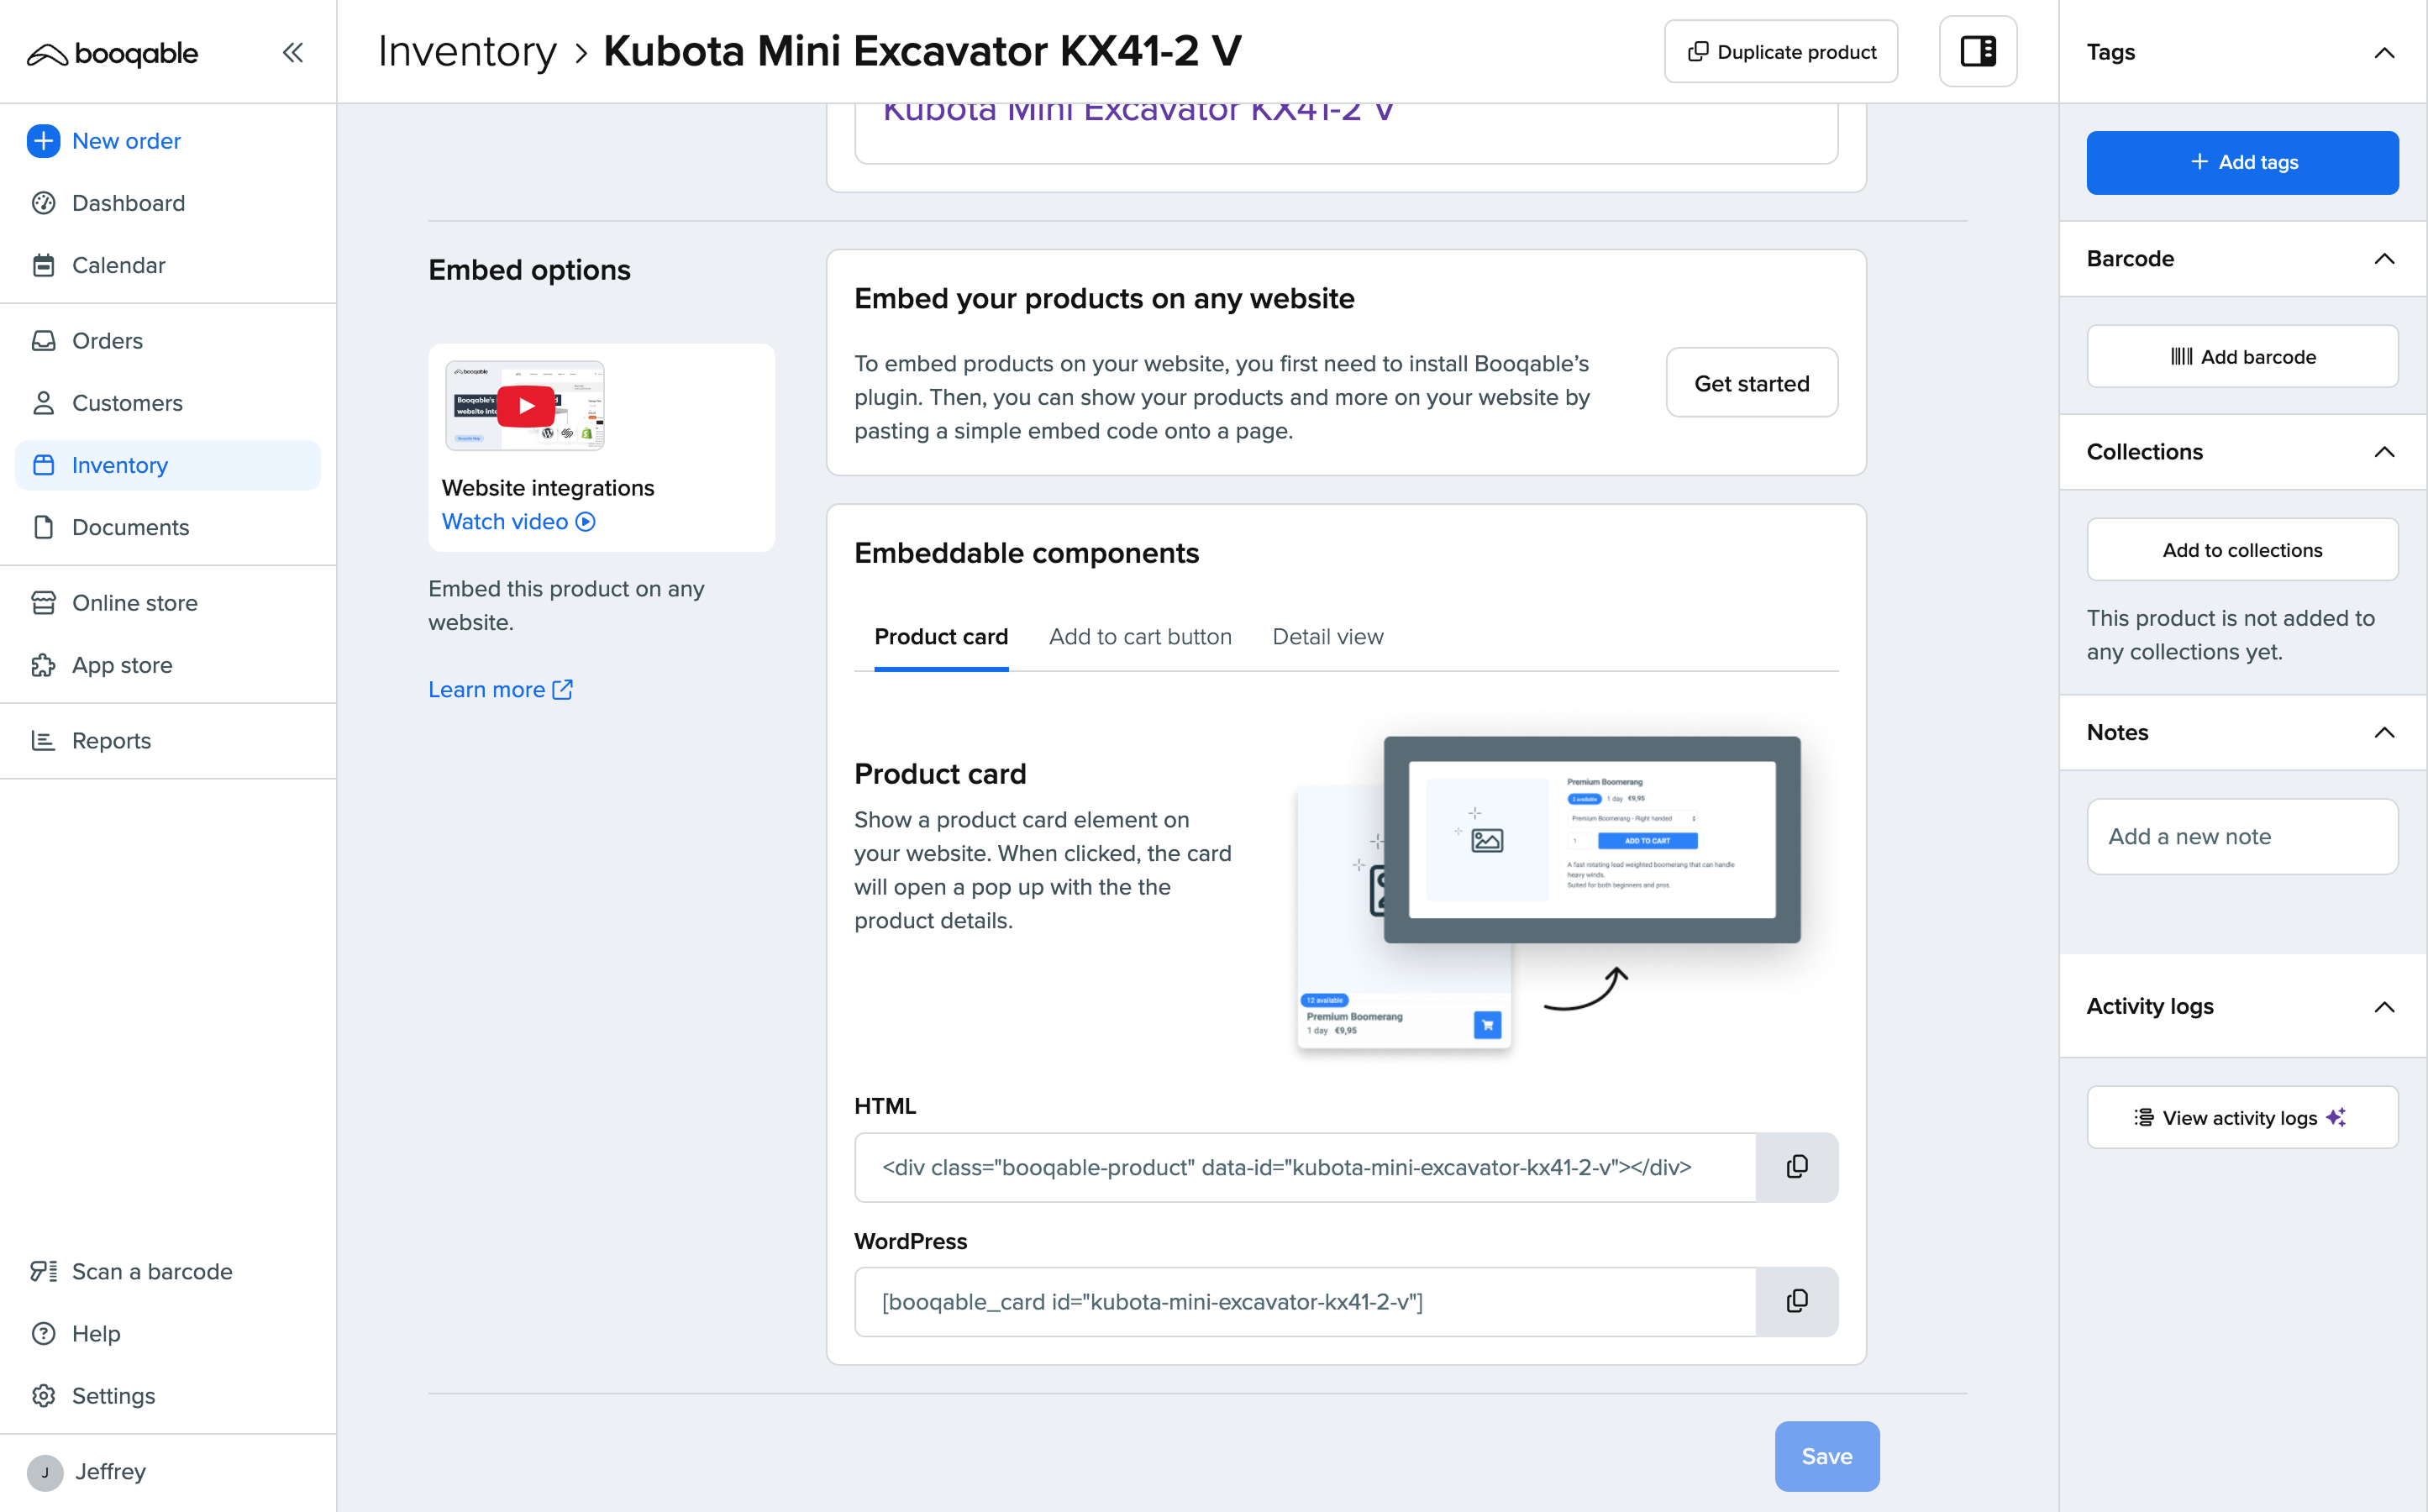The image size is (2428, 1512).
Task: Switch to Add to cart button tab
Action: (x=1139, y=637)
